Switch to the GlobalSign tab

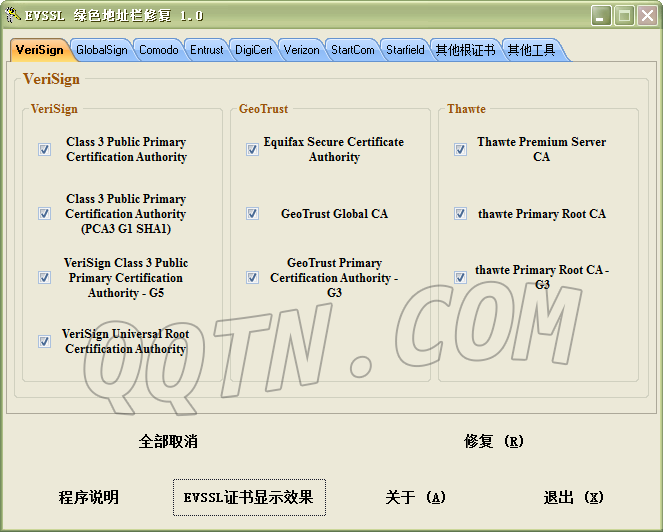102,50
